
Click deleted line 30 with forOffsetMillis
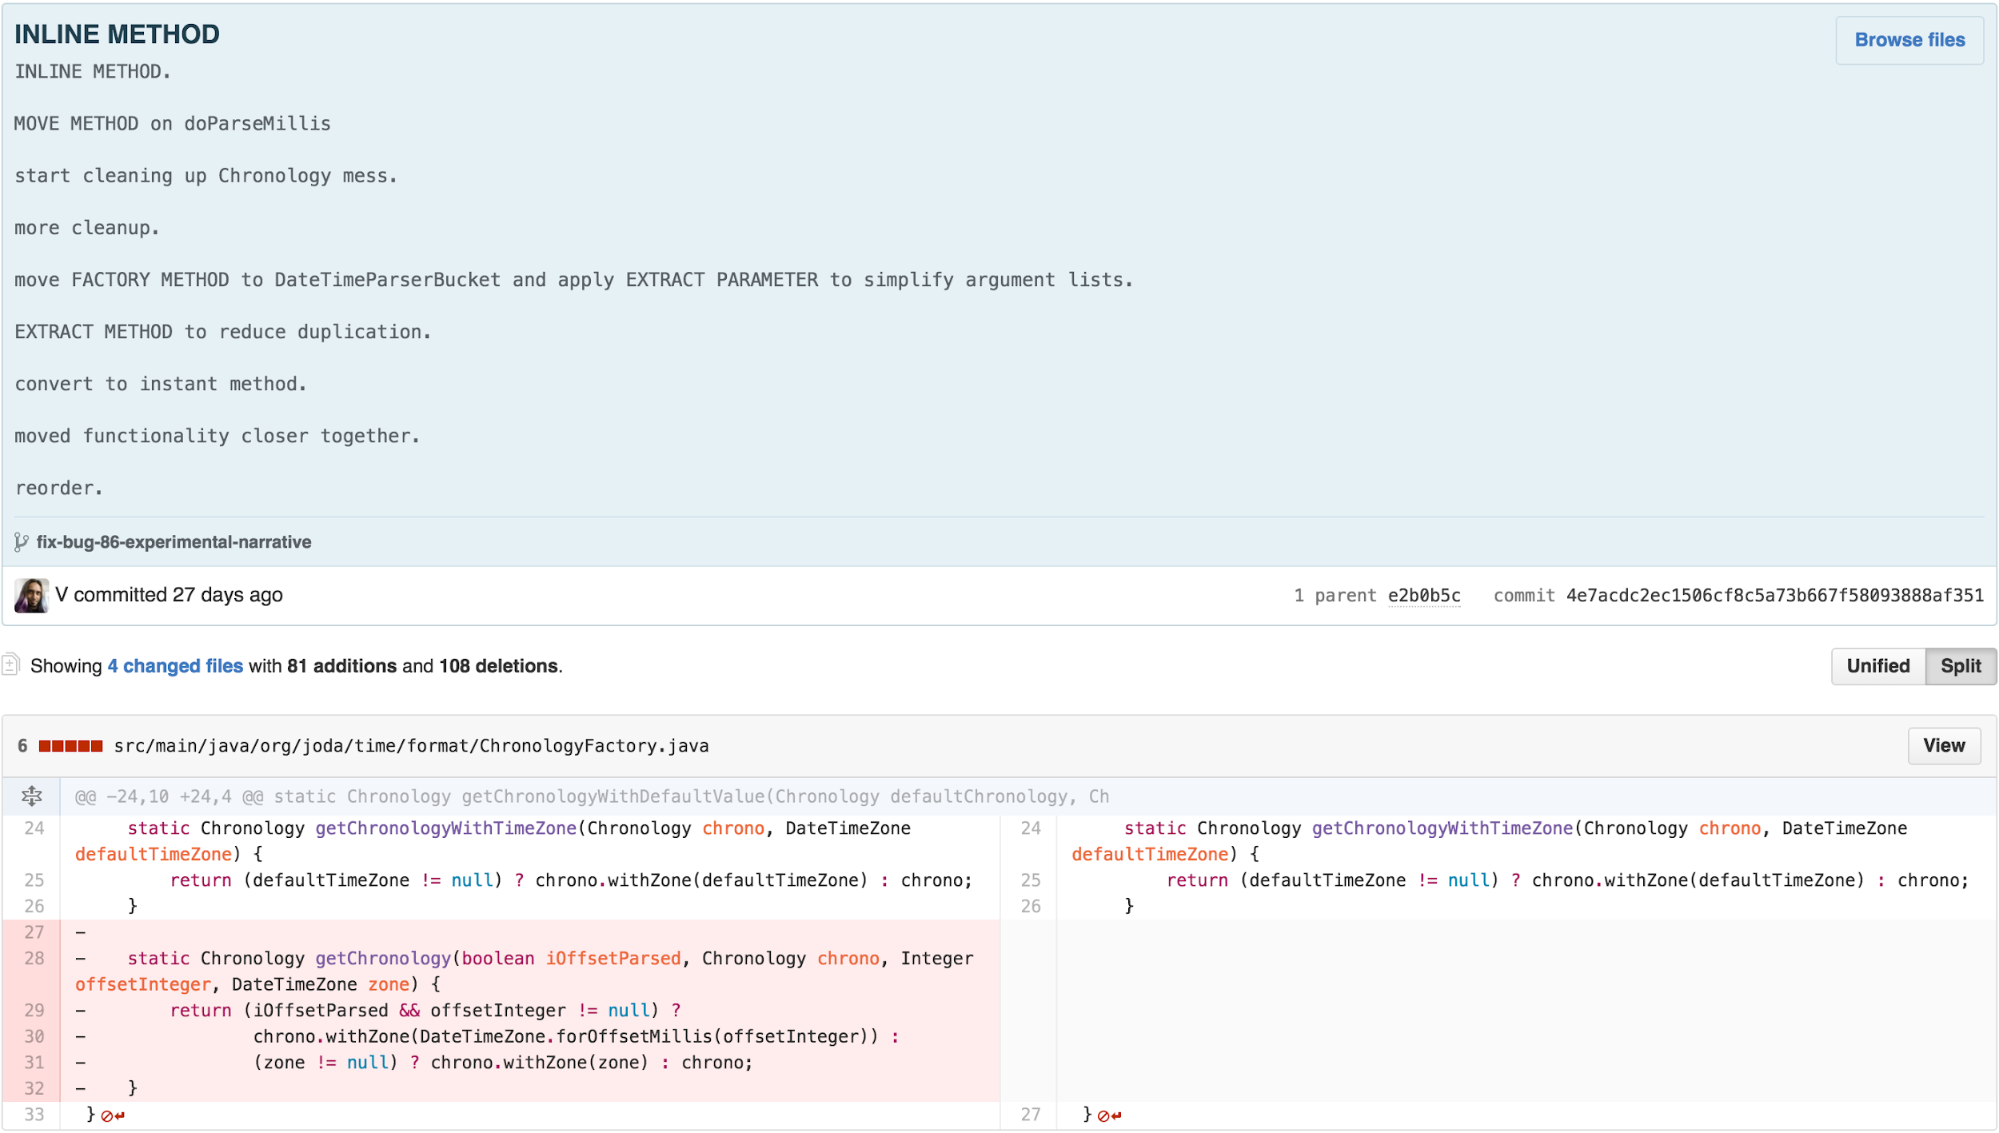[530, 1036]
